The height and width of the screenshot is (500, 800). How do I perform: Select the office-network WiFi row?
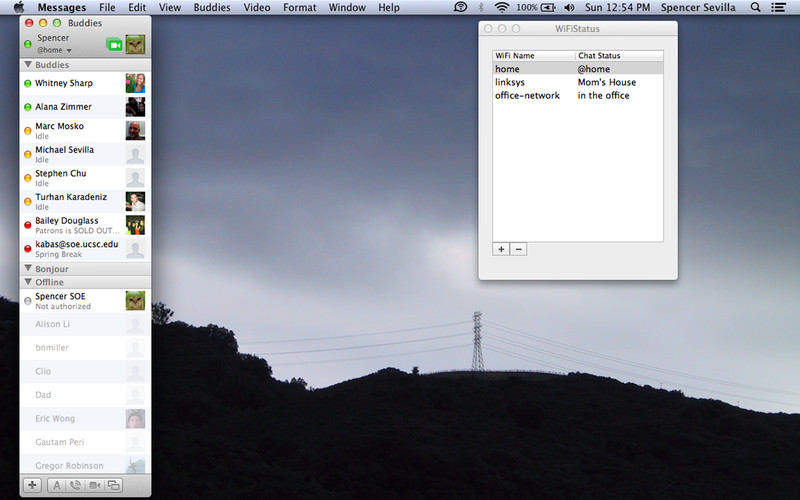pos(578,95)
